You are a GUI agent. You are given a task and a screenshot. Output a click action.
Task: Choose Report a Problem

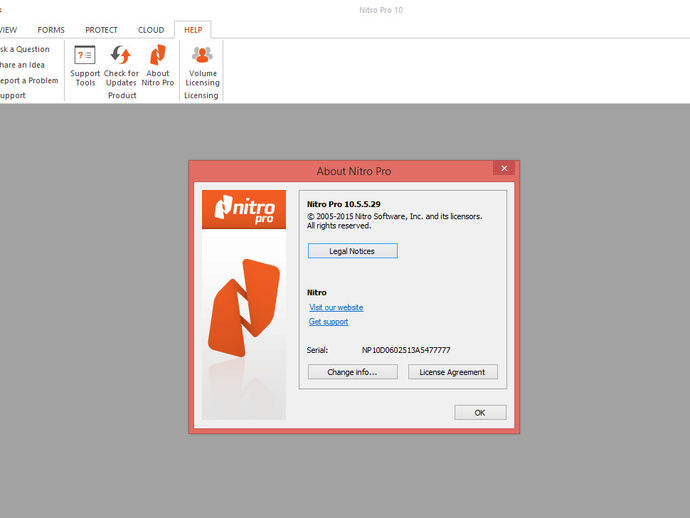(x=29, y=81)
